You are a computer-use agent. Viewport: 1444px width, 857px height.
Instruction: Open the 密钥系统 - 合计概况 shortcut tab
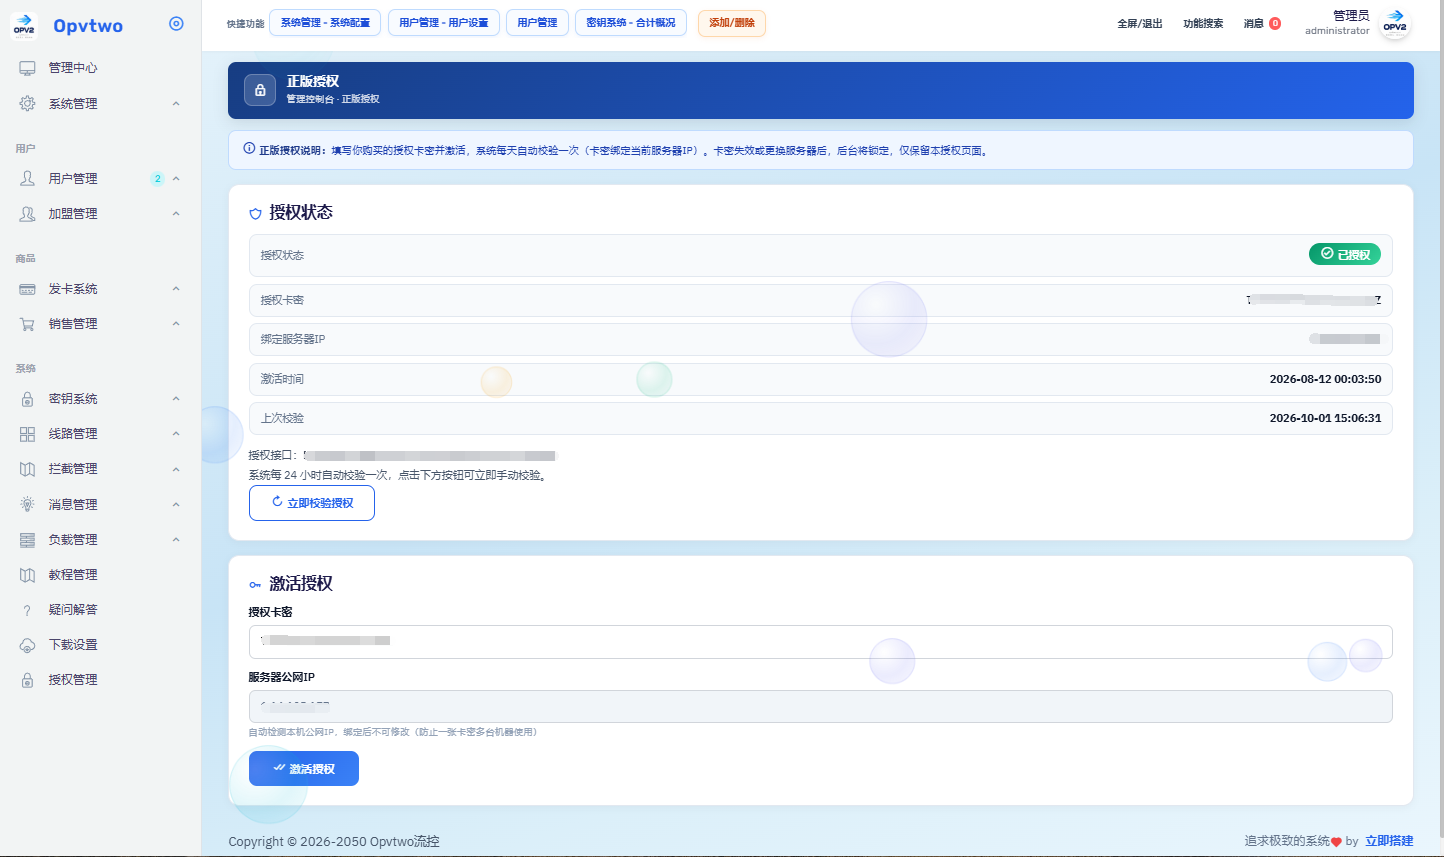coord(631,23)
